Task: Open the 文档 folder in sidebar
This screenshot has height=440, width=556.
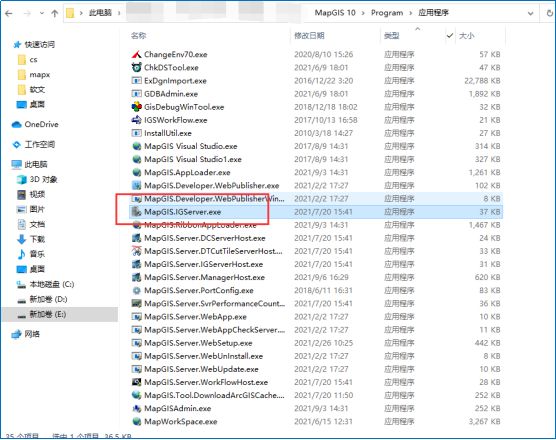Action: coord(37,224)
